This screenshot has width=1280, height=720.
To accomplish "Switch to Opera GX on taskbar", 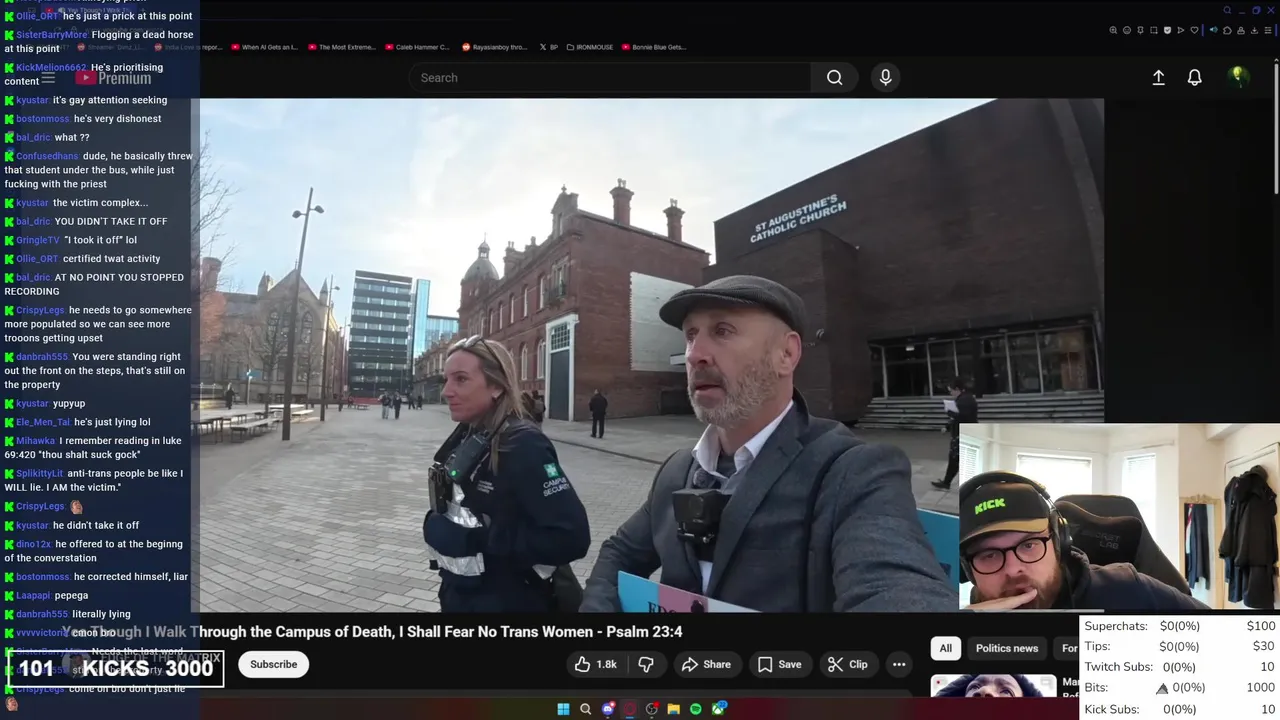I will tap(630, 709).
